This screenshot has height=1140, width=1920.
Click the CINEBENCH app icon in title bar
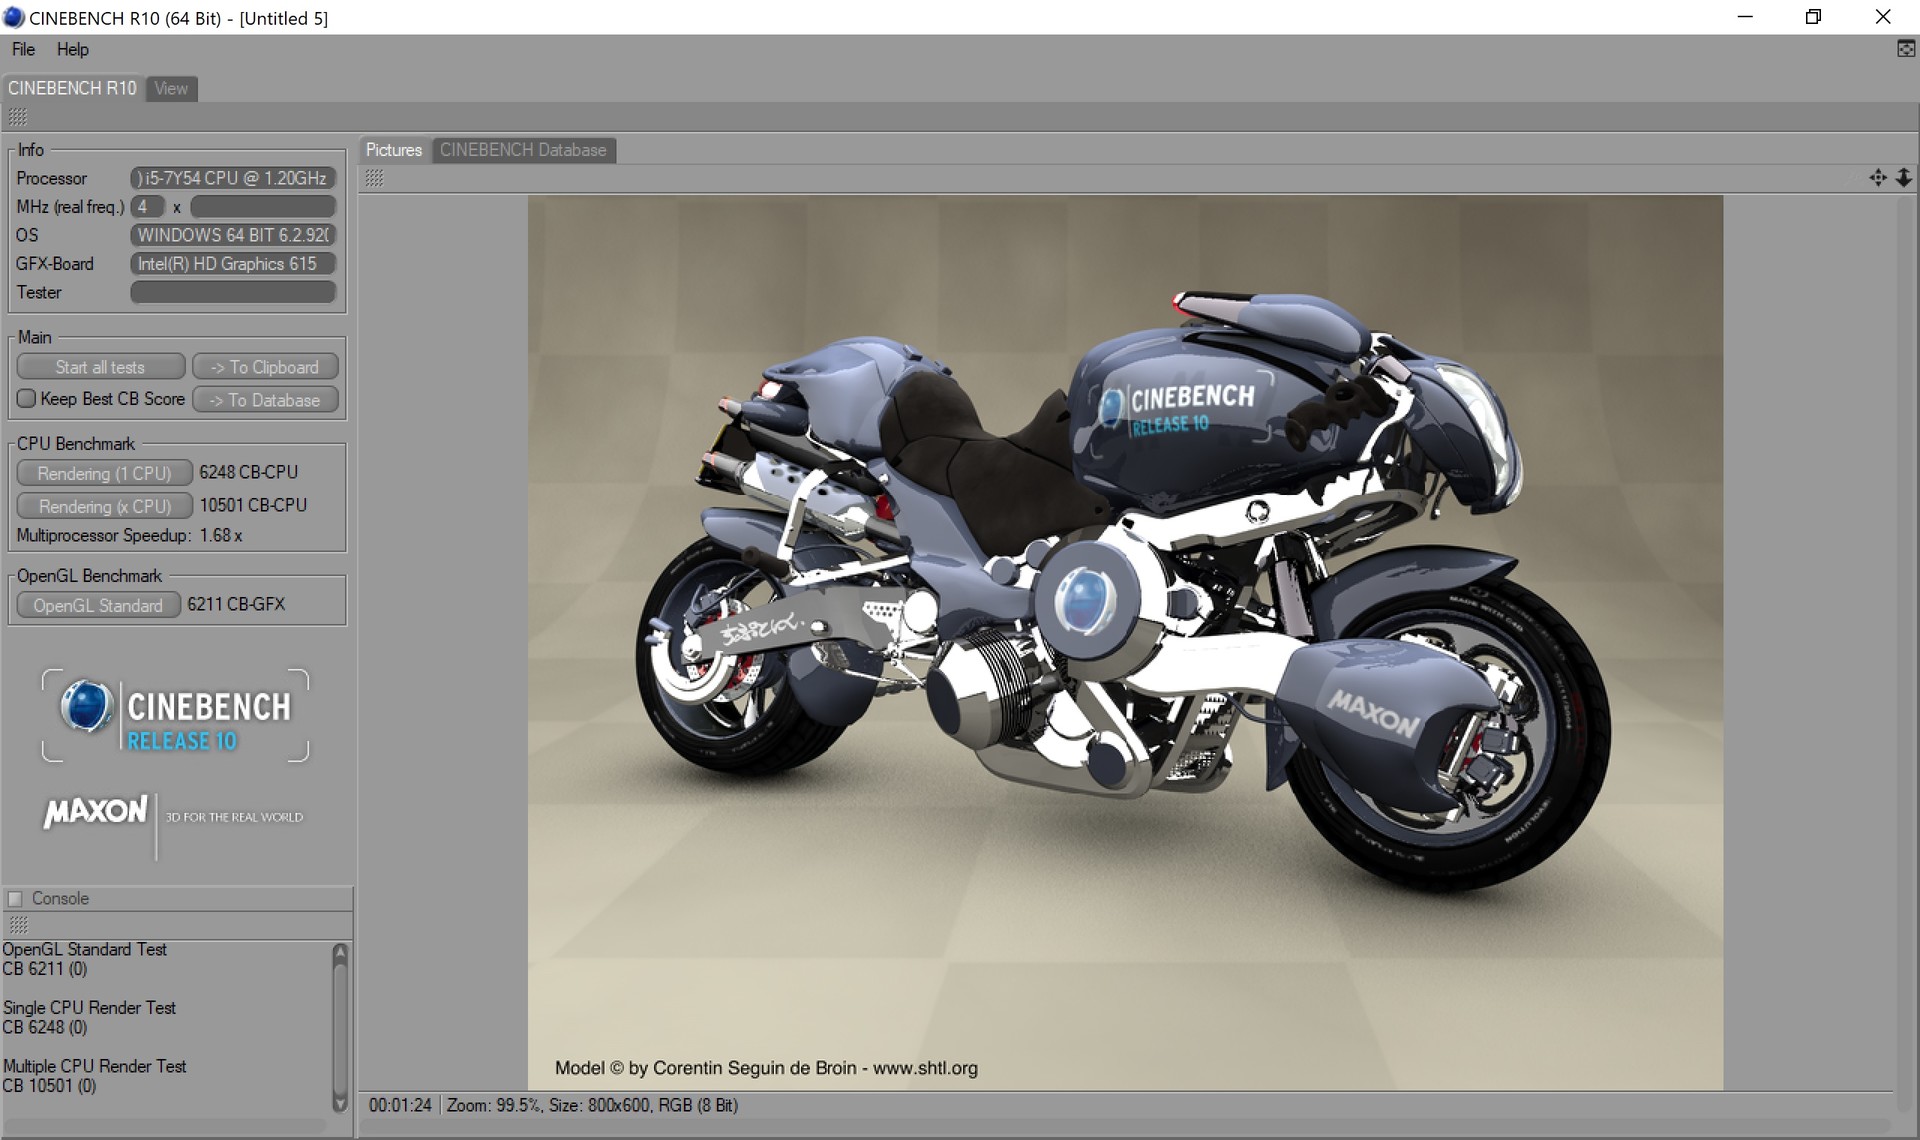14,17
